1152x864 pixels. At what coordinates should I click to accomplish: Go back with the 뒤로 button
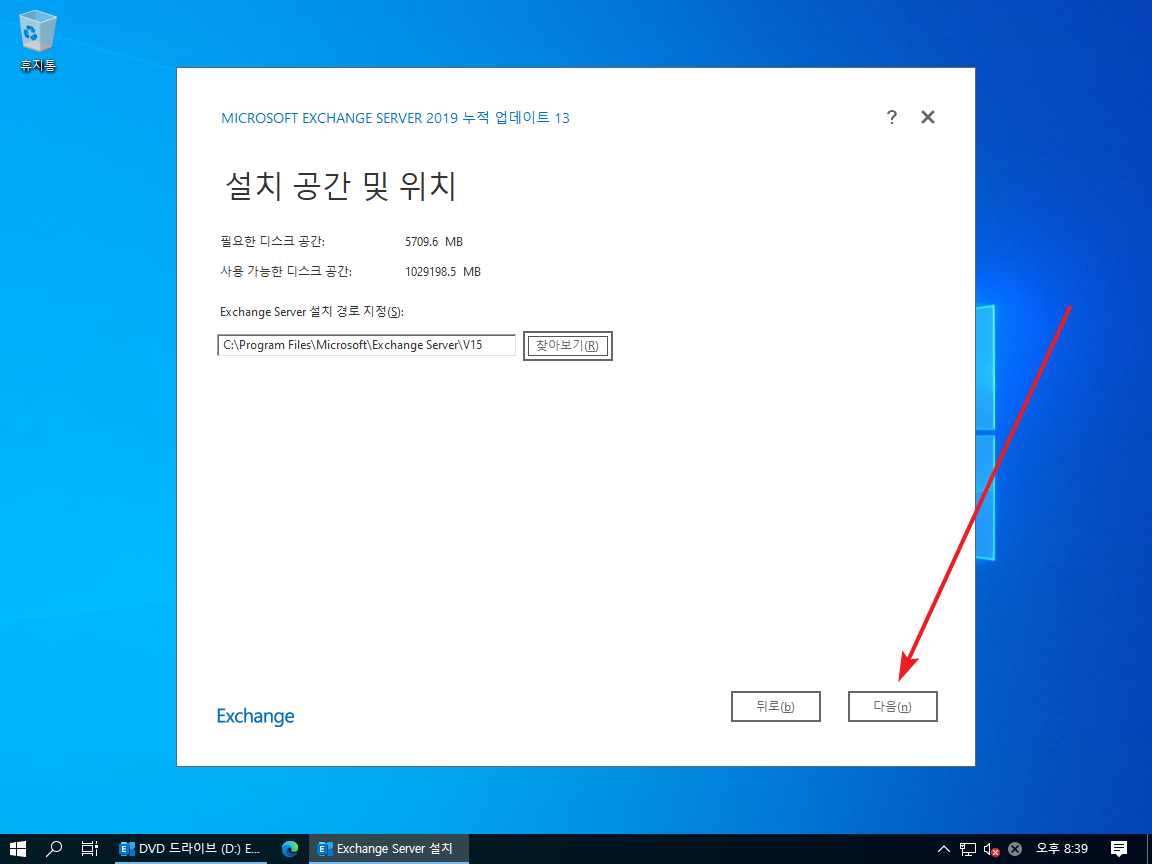[x=775, y=707]
